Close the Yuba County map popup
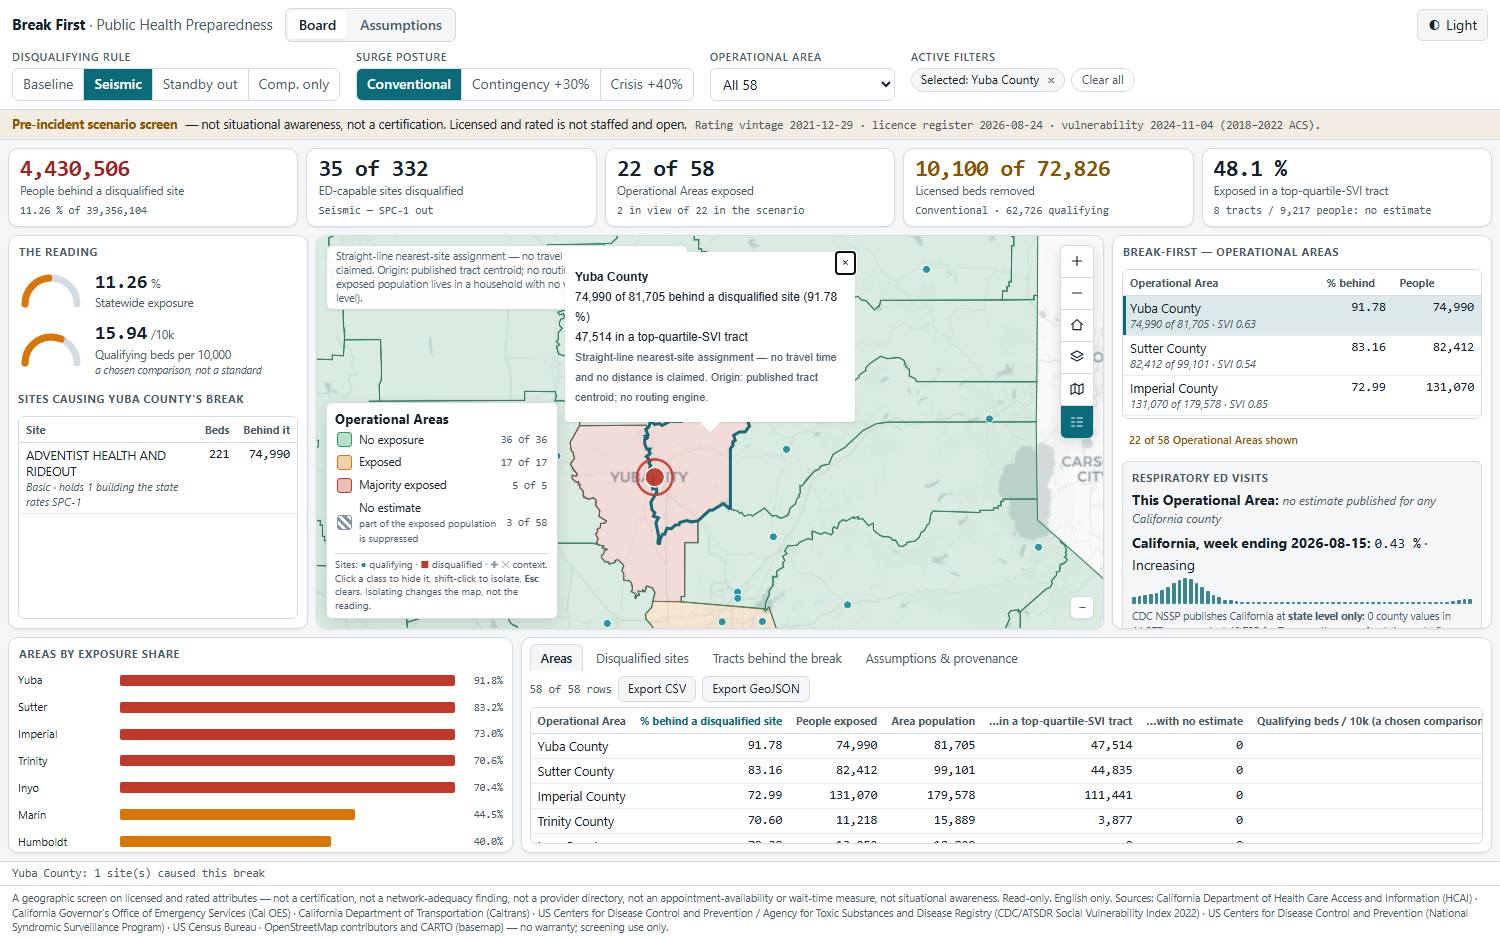The width and height of the screenshot is (1500, 940). click(845, 262)
